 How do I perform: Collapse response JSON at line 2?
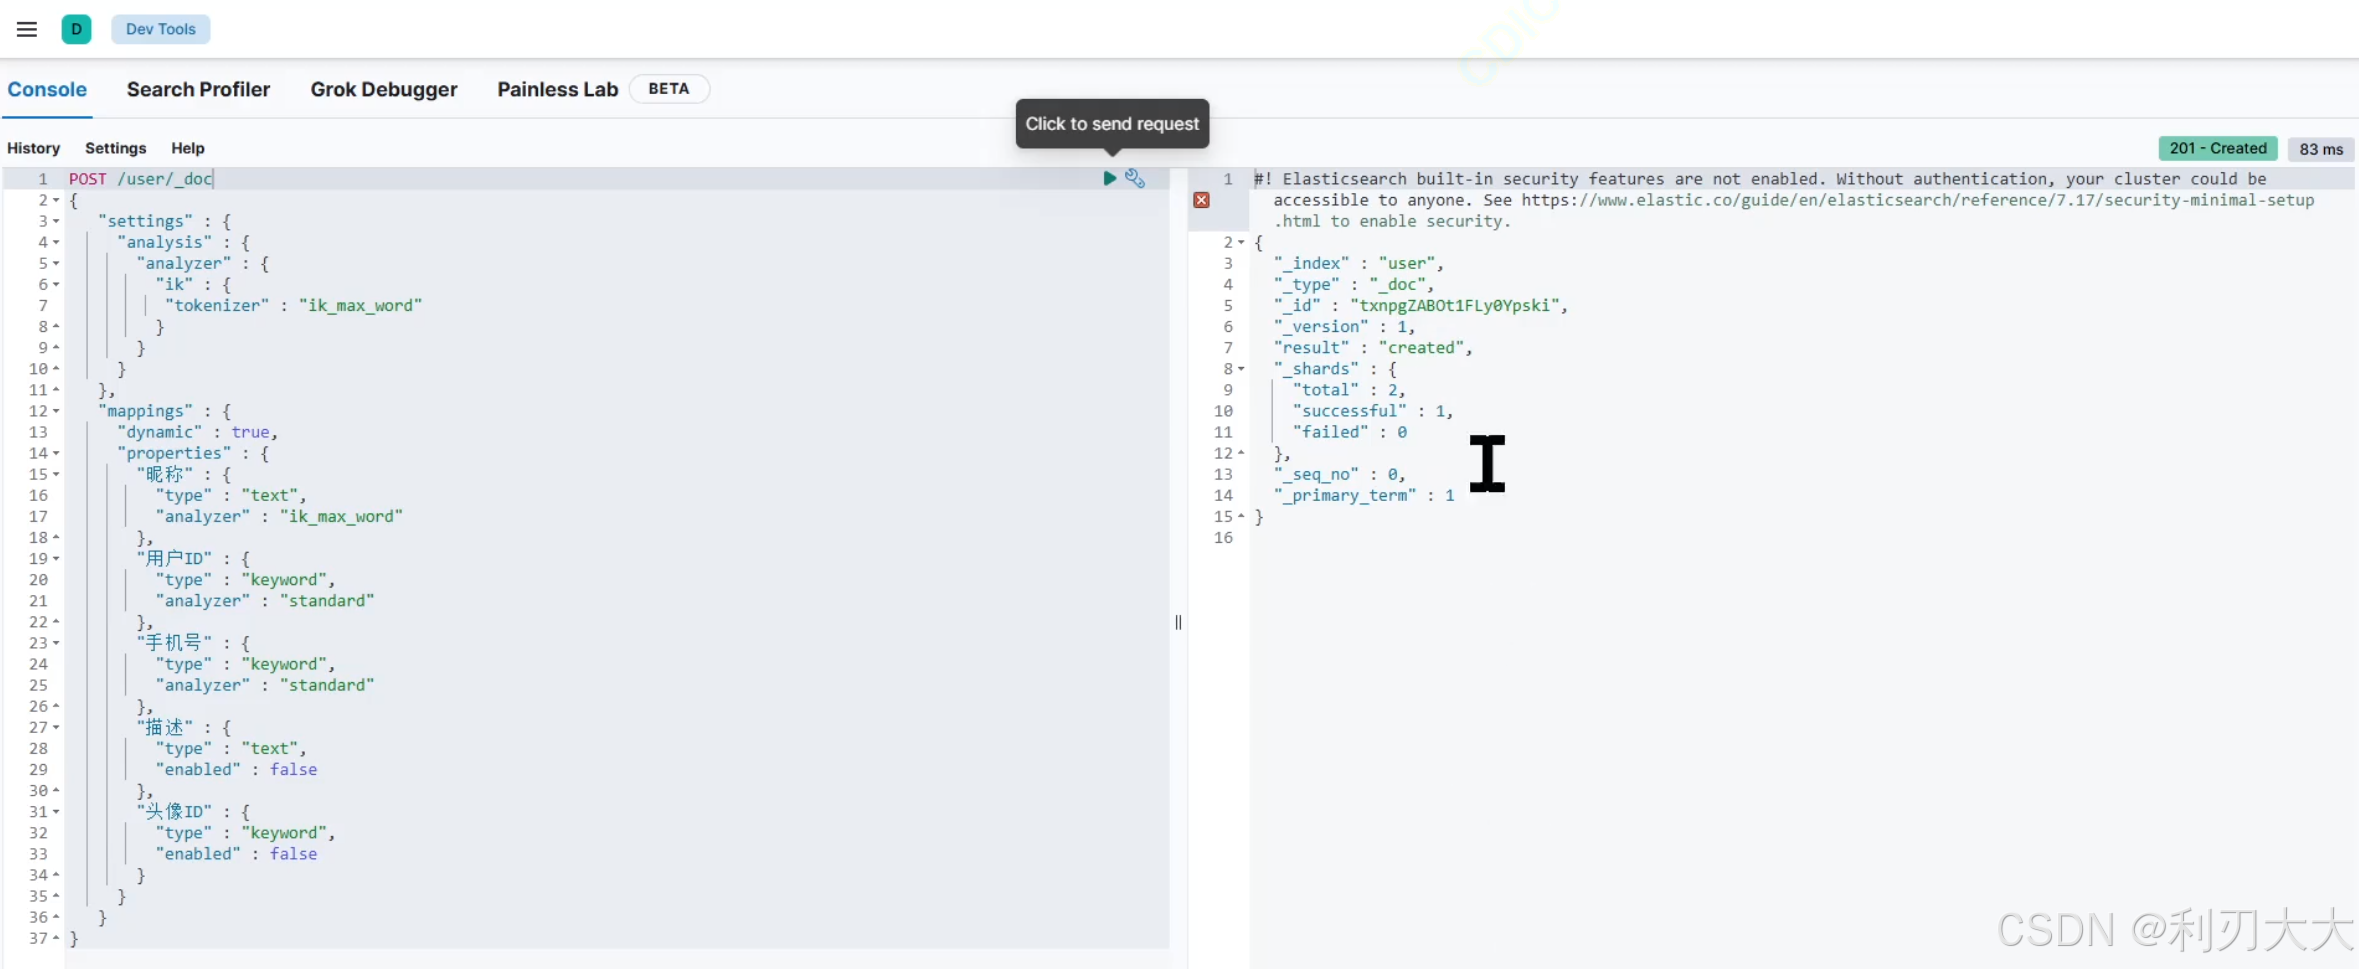coord(1241,242)
